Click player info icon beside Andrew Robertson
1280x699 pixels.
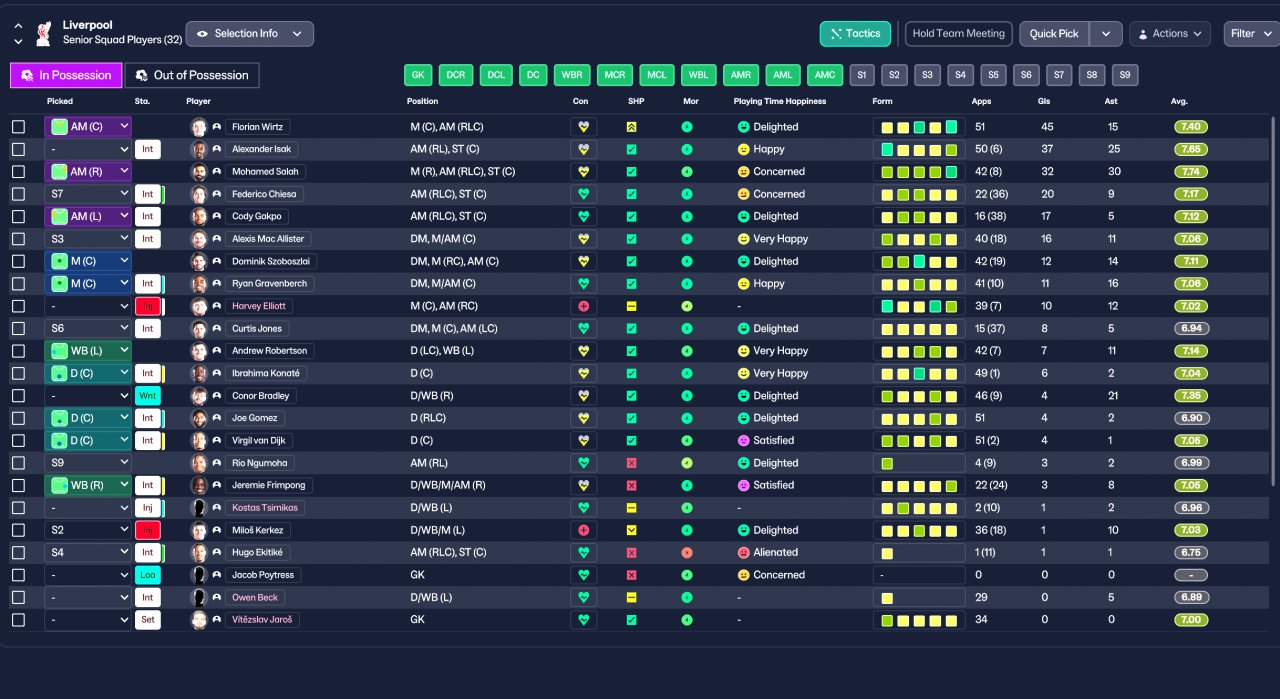[217, 351]
